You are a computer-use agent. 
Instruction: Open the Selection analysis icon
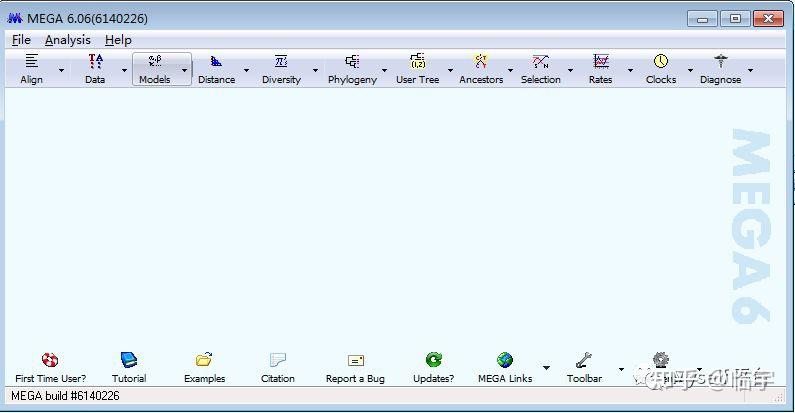(540, 61)
